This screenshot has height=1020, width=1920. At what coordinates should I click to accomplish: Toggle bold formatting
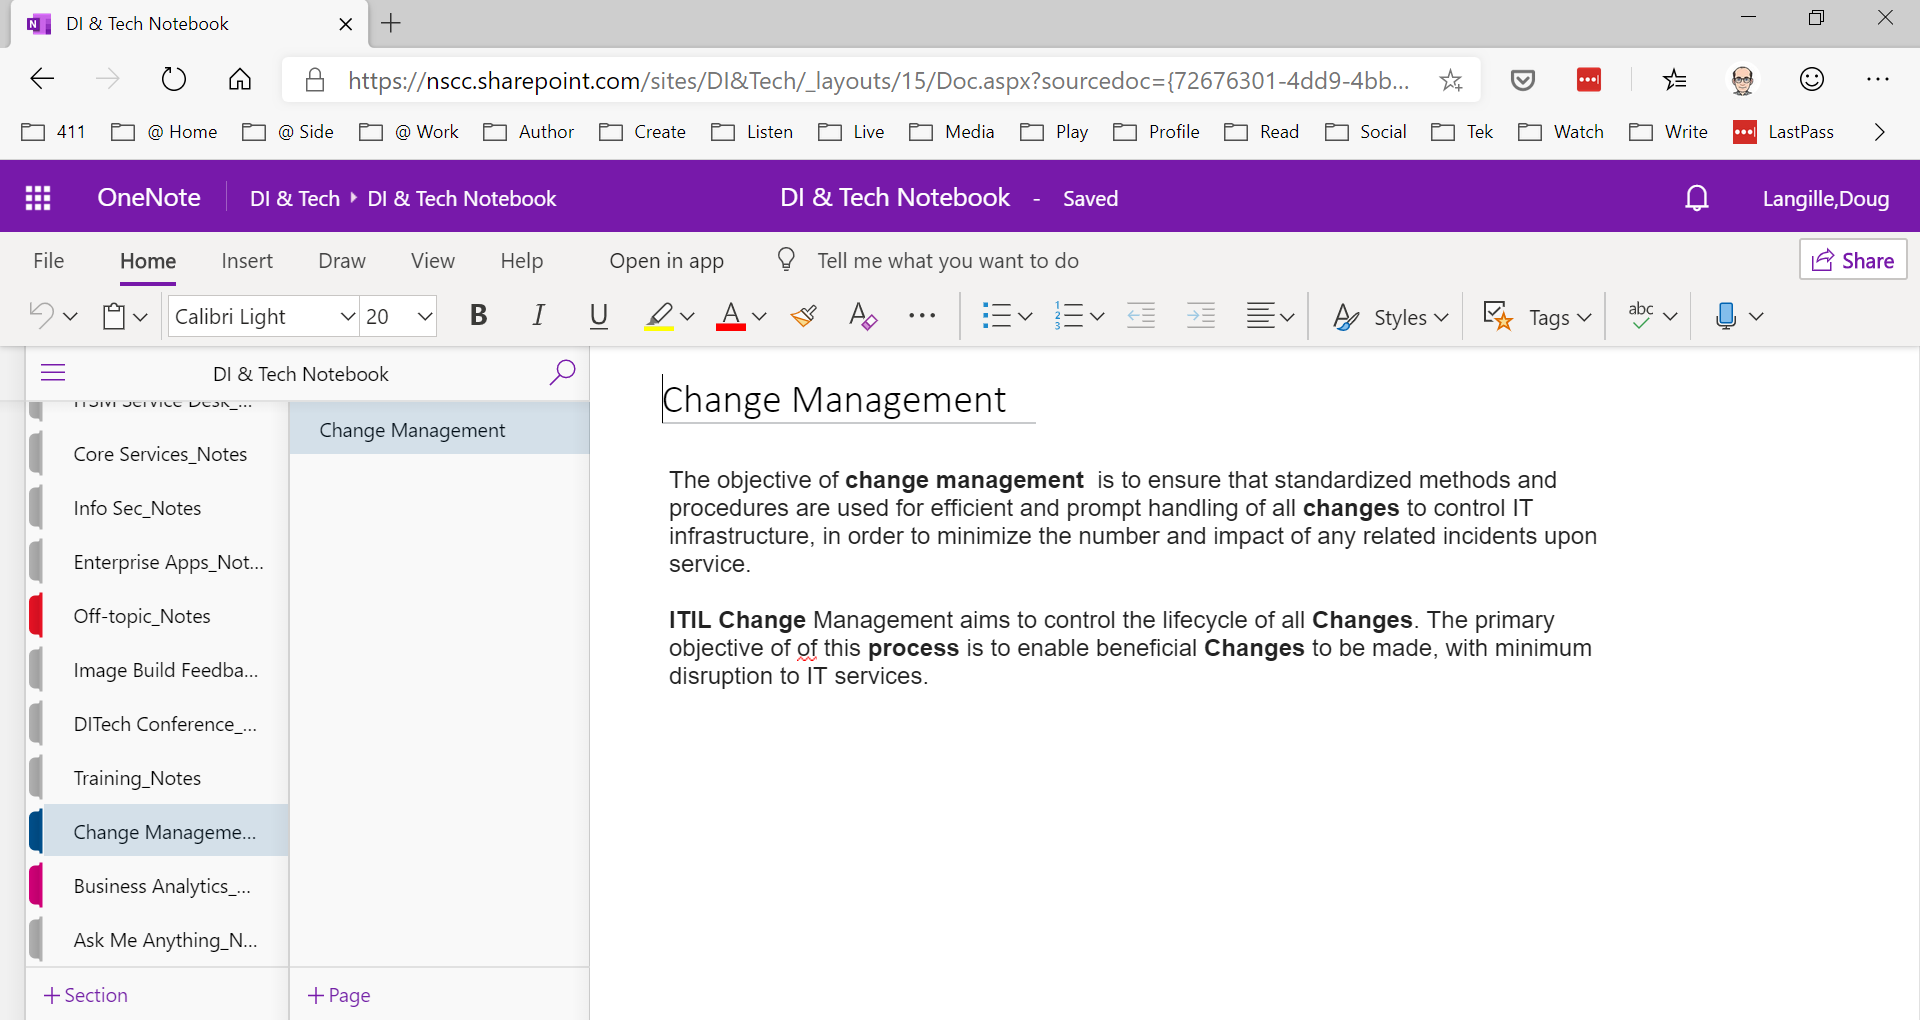[478, 317]
